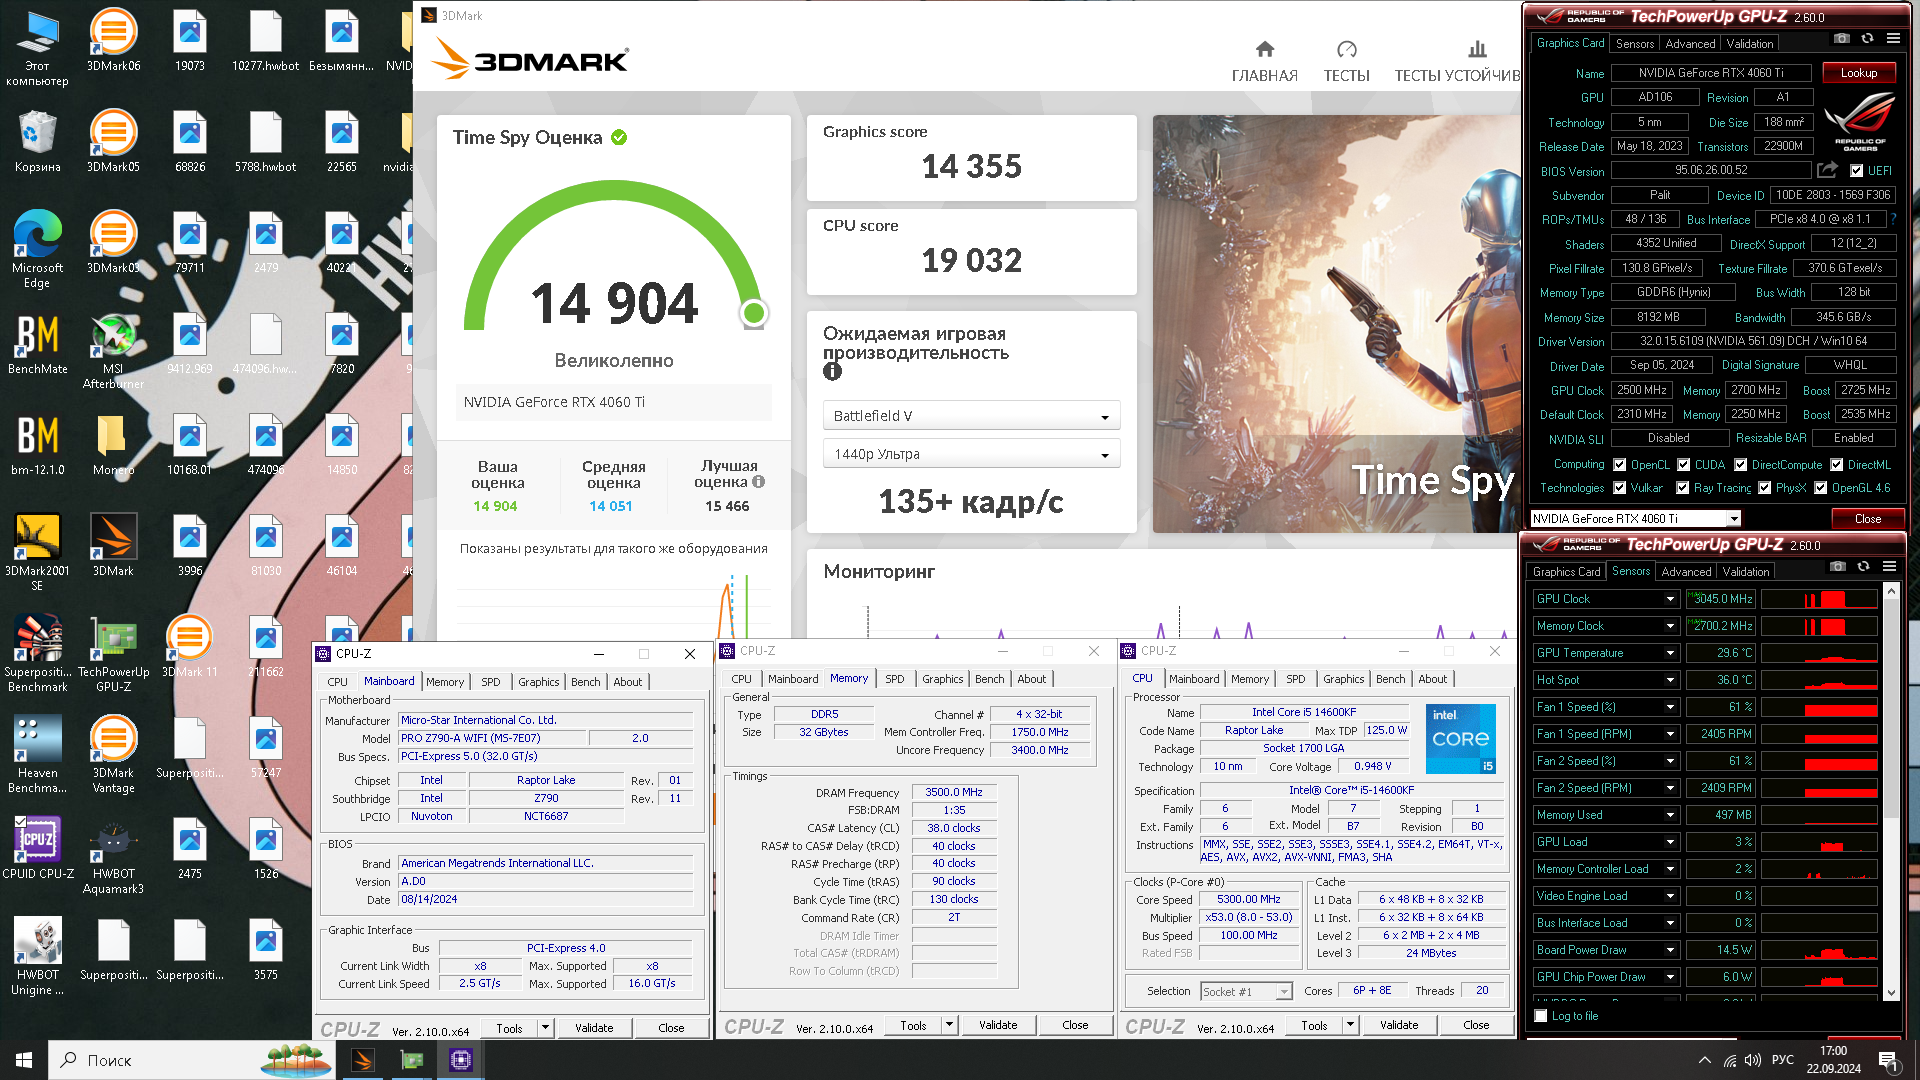The width and height of the screenshot is (1920, 1080).
Task: Open BenchMate desktop icon
Action: coord(37,343)
